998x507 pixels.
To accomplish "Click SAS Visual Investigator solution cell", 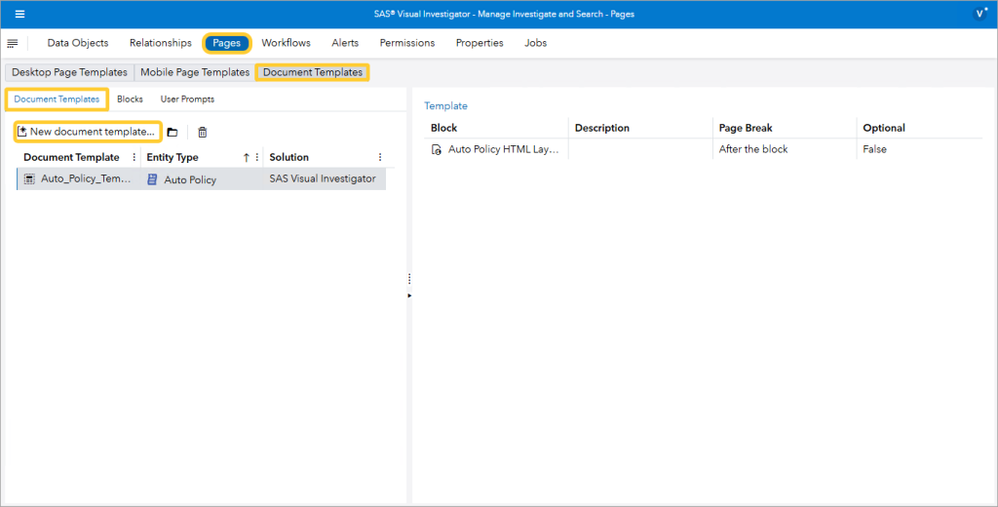I will pyautogui.click(x=323, y=179).
